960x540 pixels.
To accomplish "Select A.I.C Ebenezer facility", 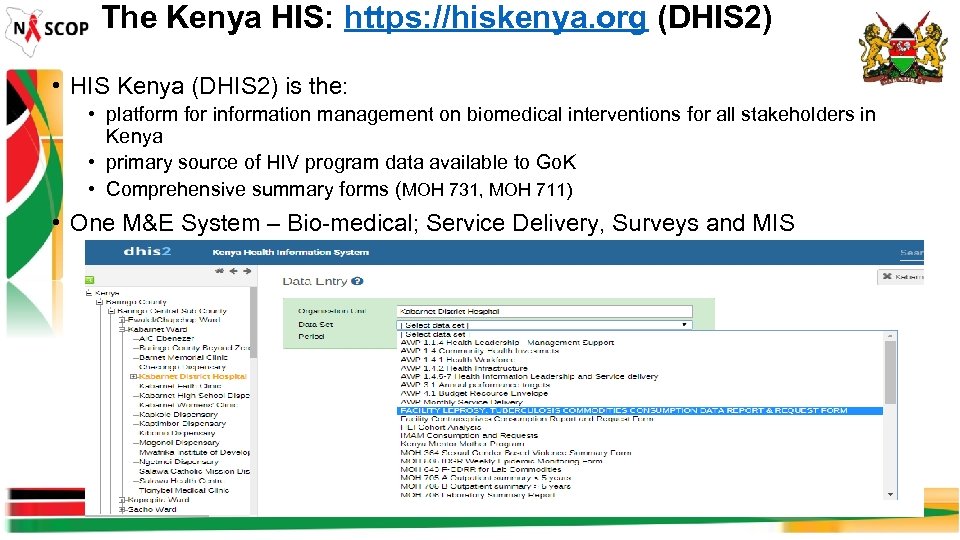I will pos(167,339).
